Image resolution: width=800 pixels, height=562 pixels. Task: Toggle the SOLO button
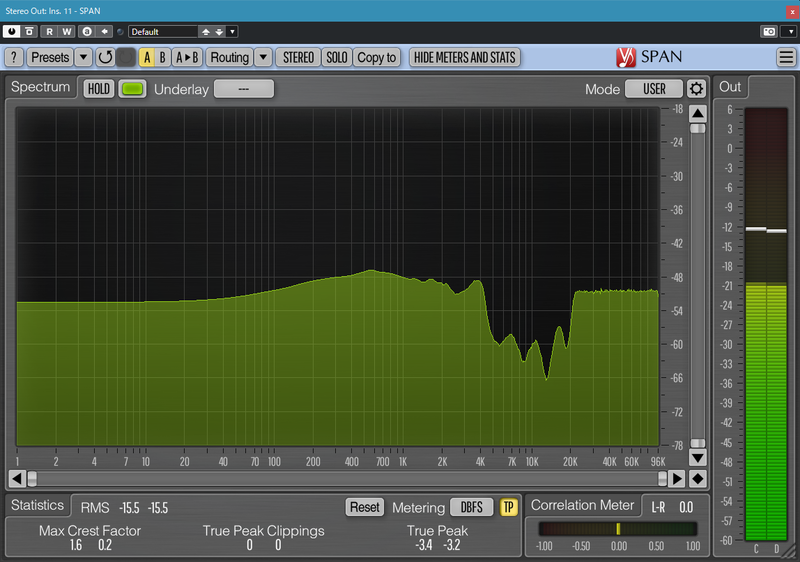click(x=337, y=58)
